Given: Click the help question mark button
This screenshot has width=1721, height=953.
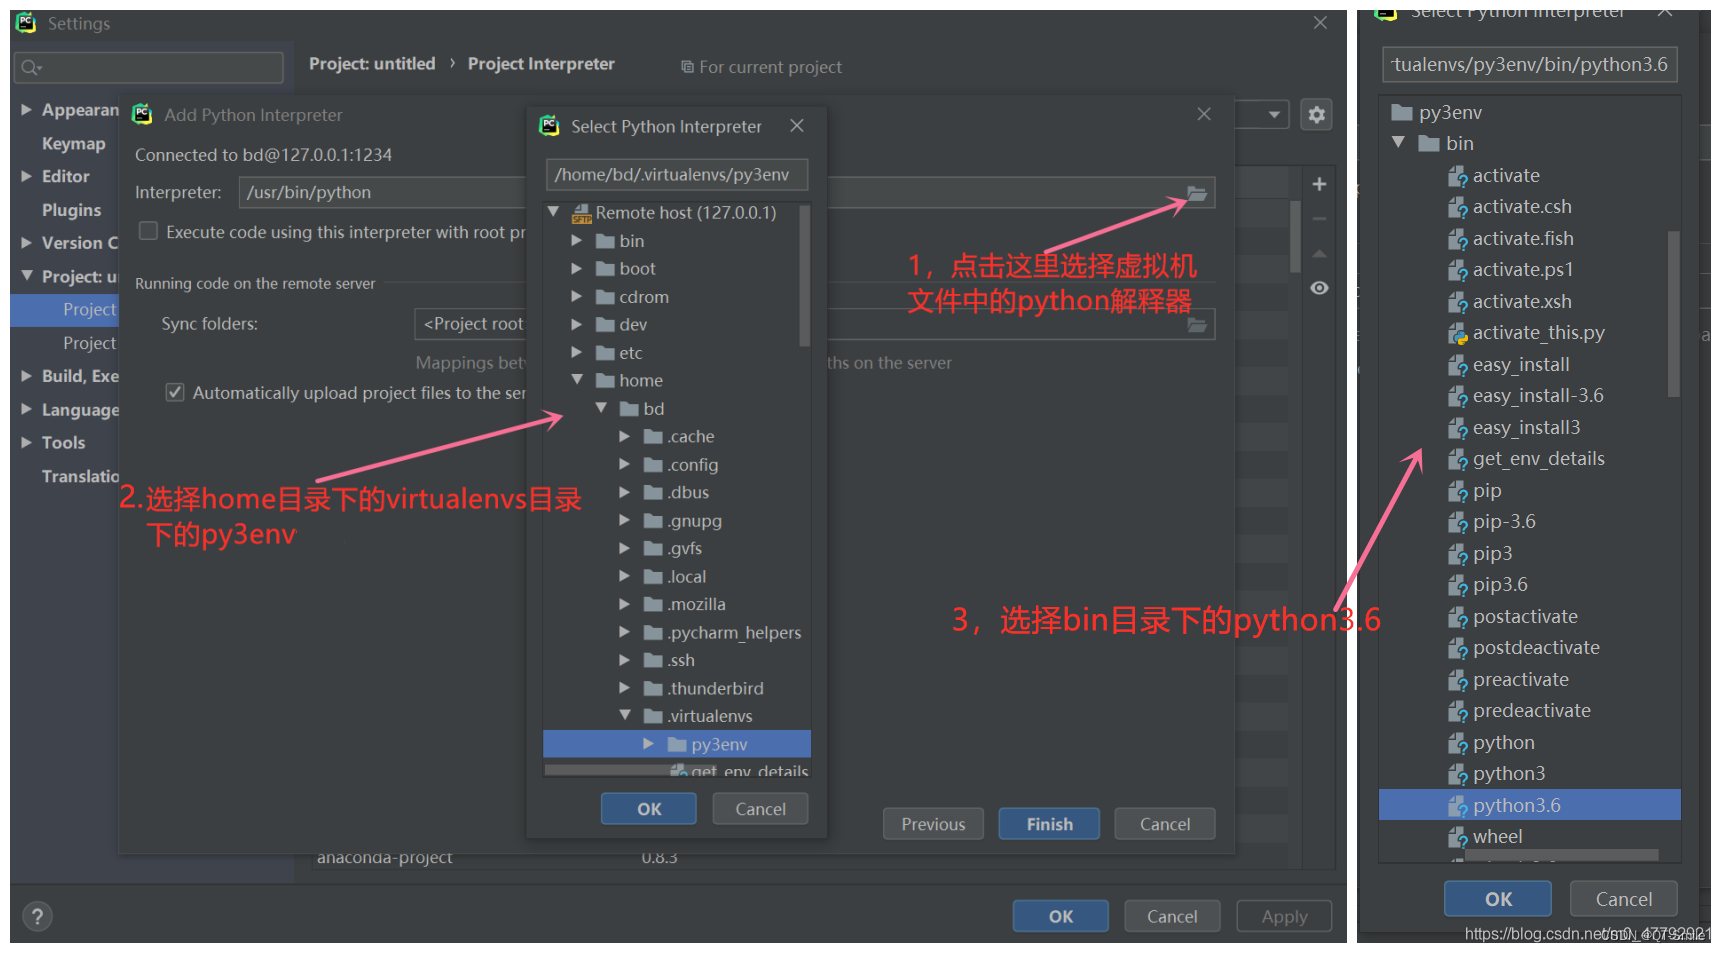Looking at the screenshot, I should tap(37, 916).
